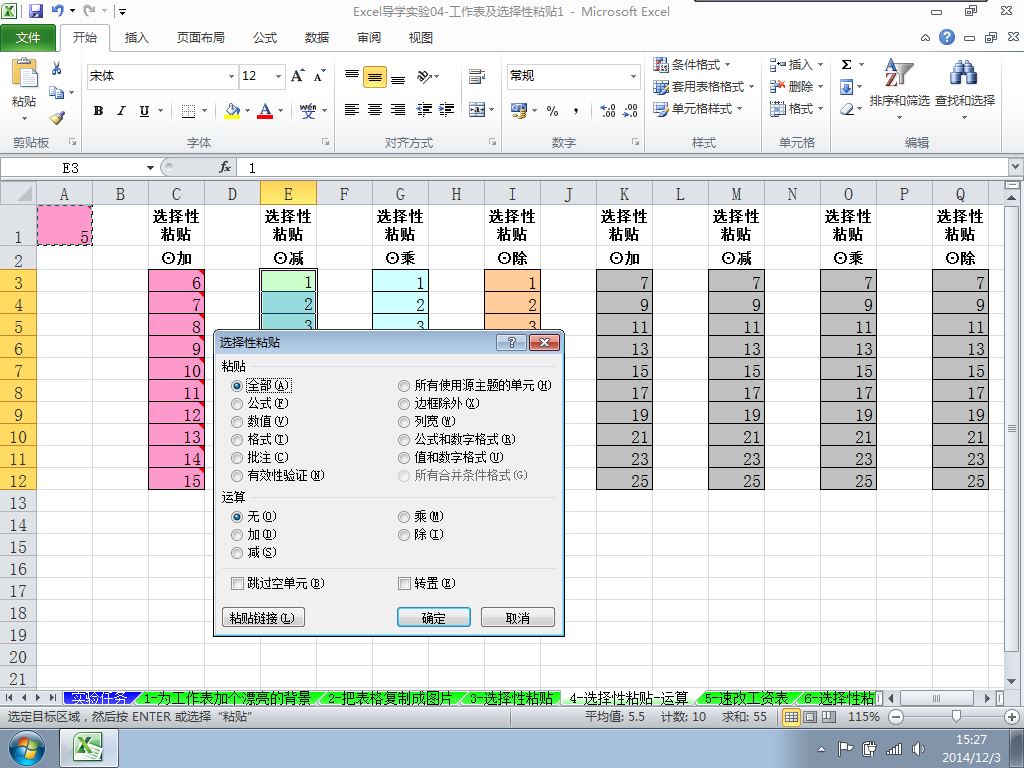Click Decrease Font Size icon
The image size is (1024, 768).
coord(319,76)
